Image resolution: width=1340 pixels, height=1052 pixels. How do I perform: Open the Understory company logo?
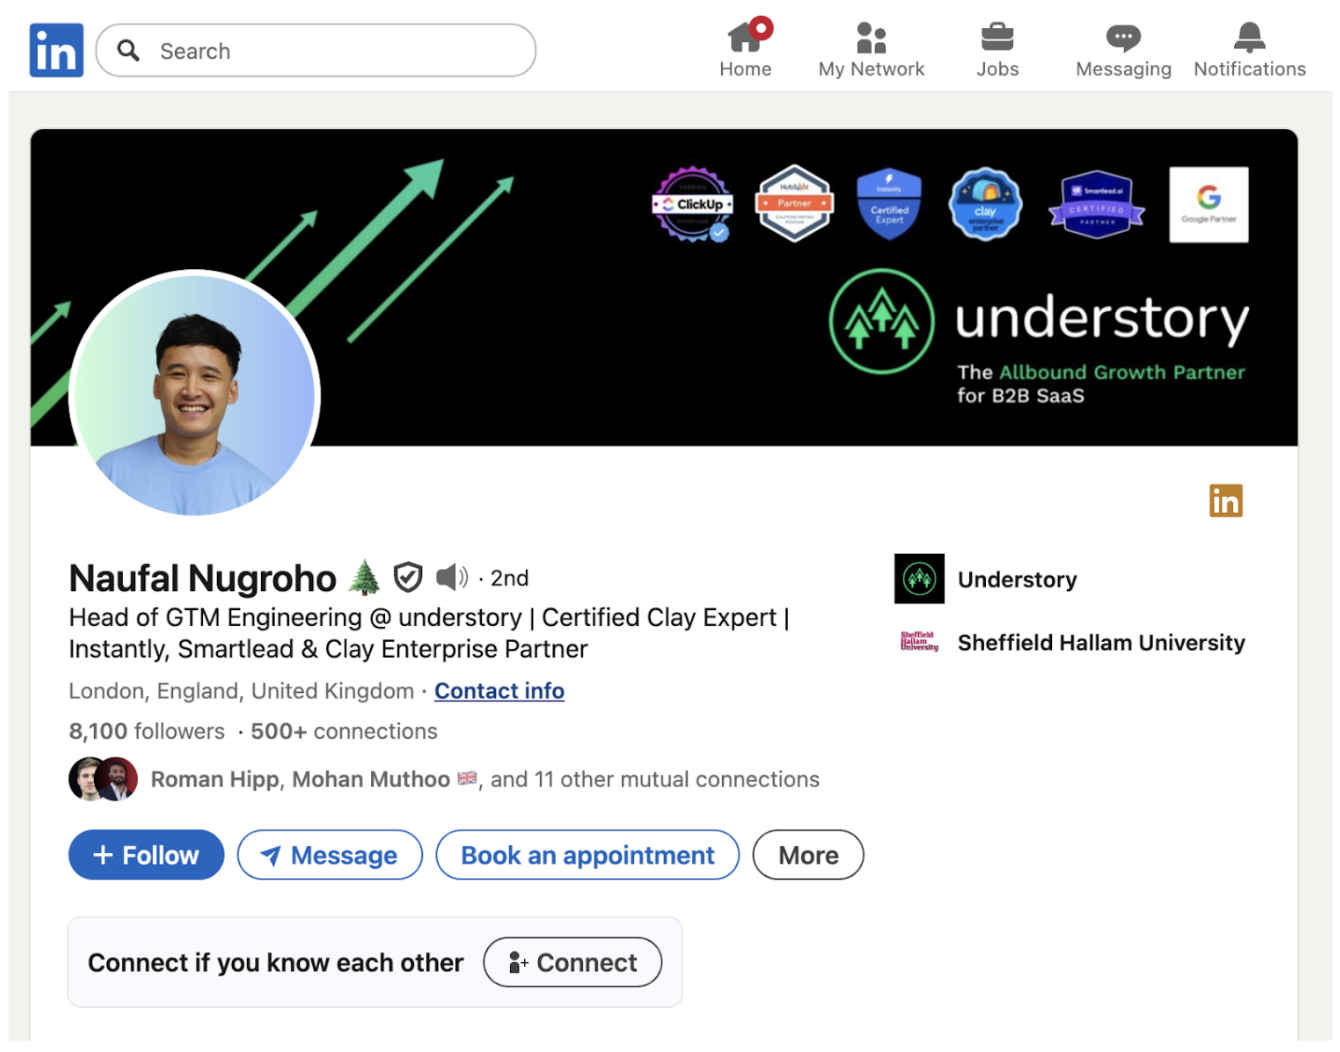(x=919, y=578)
